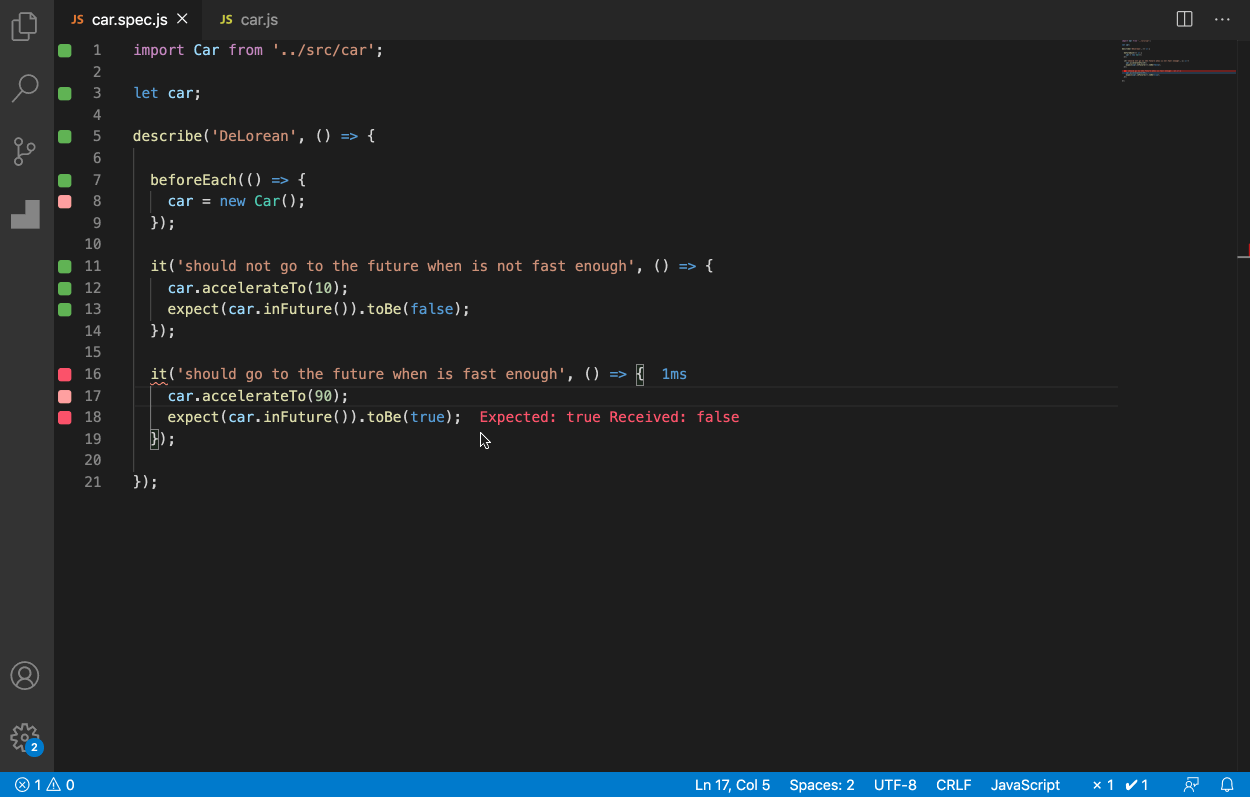Change file encoding via UTF-8

895,785
